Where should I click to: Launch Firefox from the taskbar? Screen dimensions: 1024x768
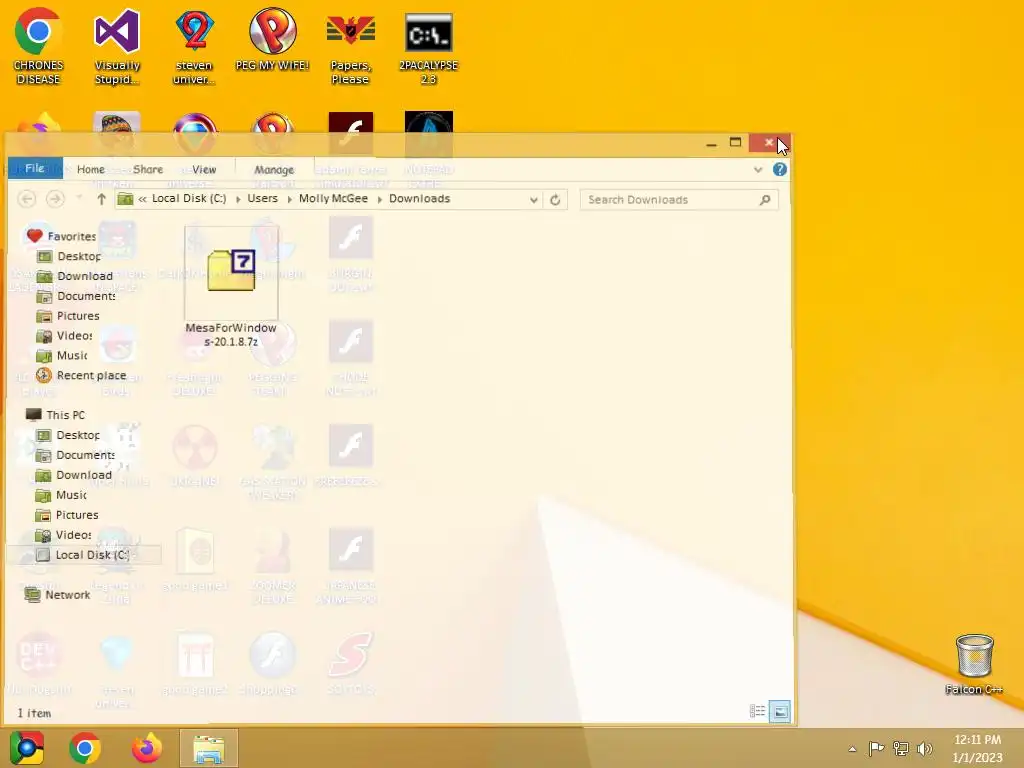pos(146,748)
